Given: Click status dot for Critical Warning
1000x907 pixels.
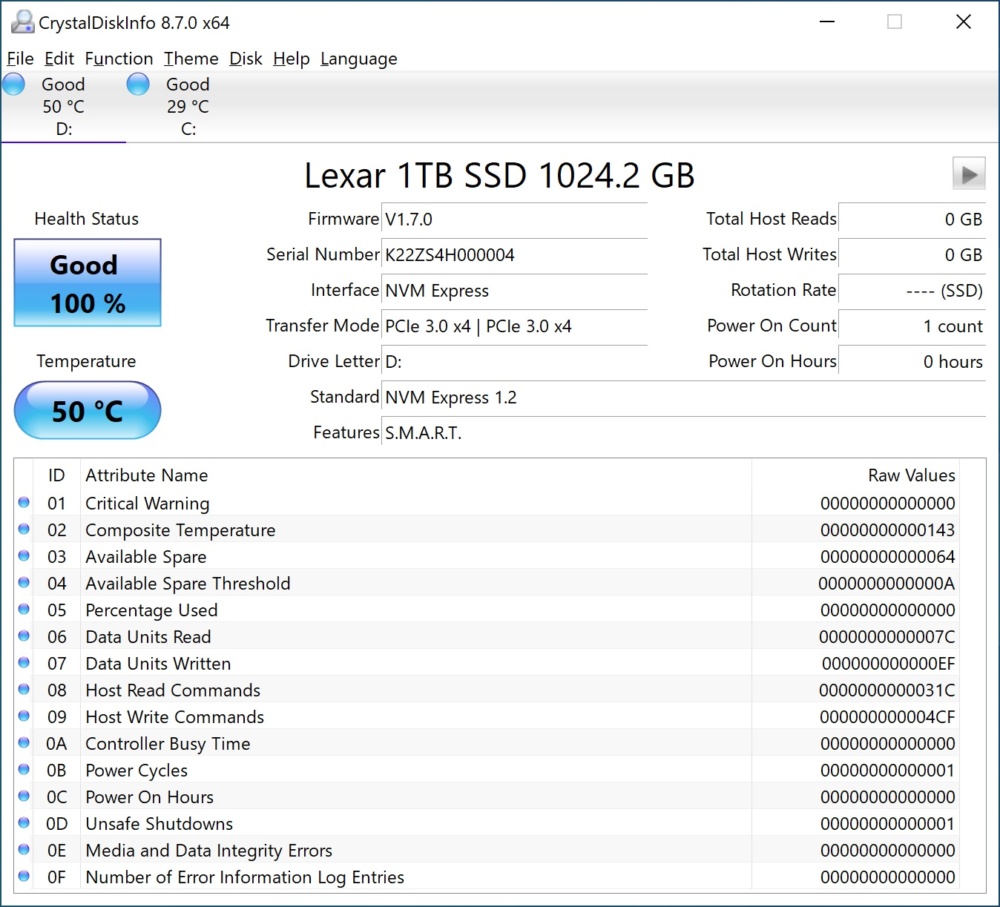Looking at the screenshot, I should pos(24,503).
